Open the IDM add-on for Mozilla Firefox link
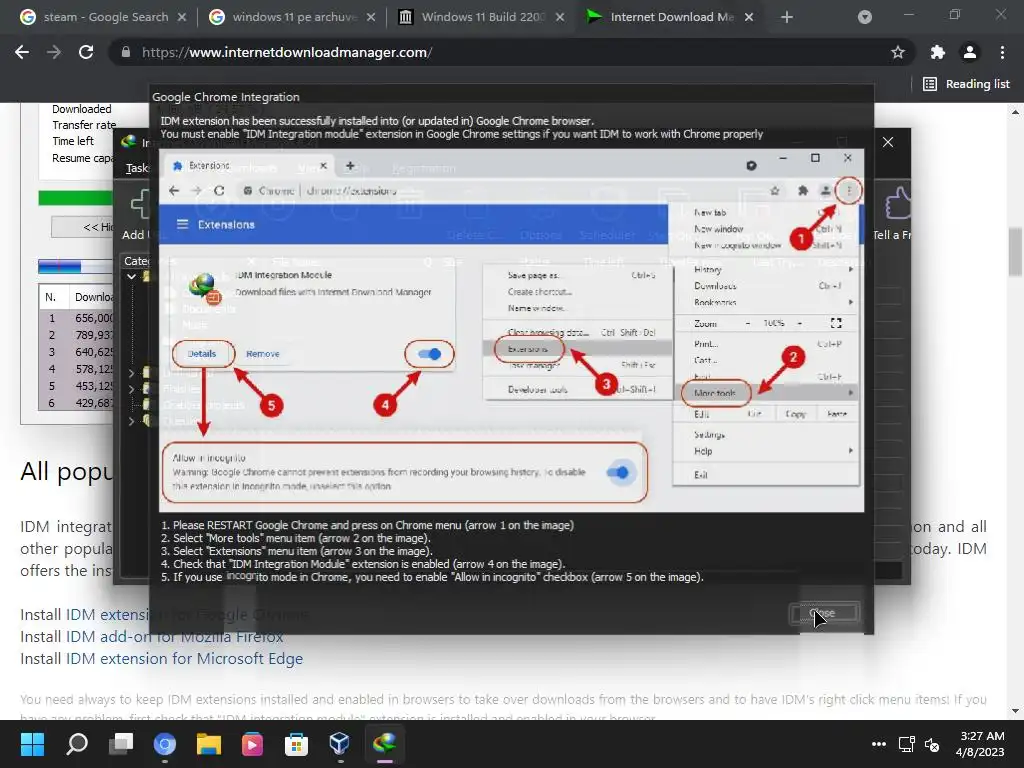The width and height of the screenshot is (1024, 768). pos(174,636)
